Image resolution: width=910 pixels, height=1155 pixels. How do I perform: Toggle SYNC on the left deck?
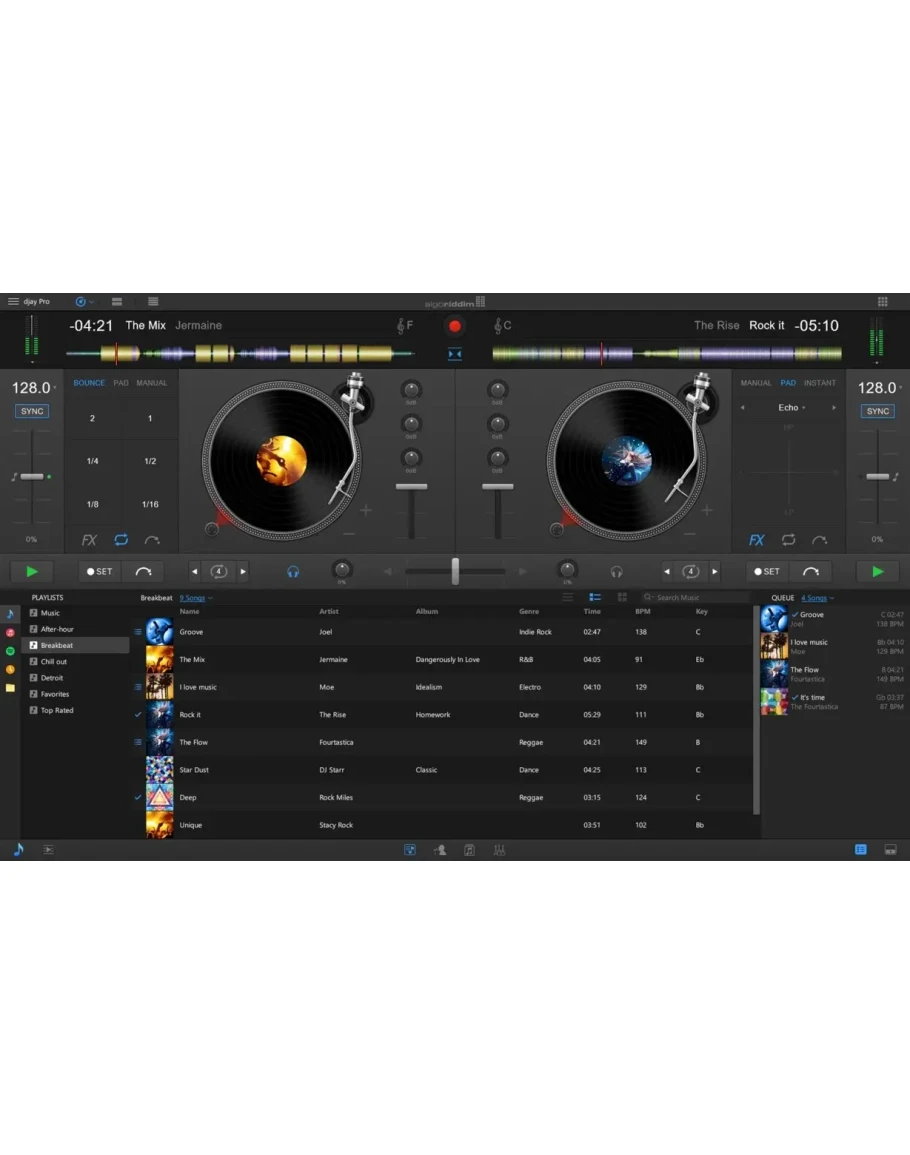tap(32, 411)
